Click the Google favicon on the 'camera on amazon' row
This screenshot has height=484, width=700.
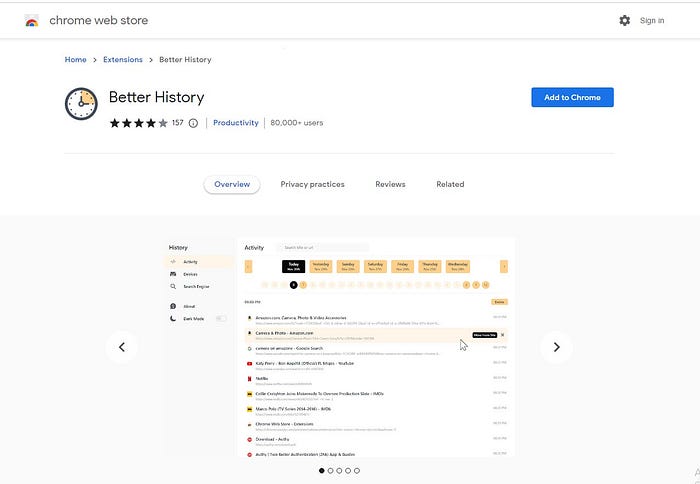[x=250, y=349]
